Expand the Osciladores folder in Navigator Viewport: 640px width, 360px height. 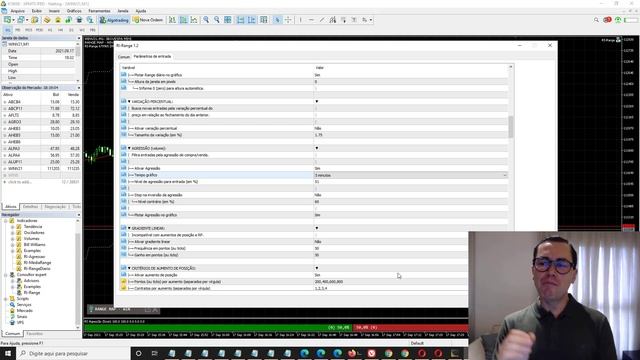[x=12, y=233]
